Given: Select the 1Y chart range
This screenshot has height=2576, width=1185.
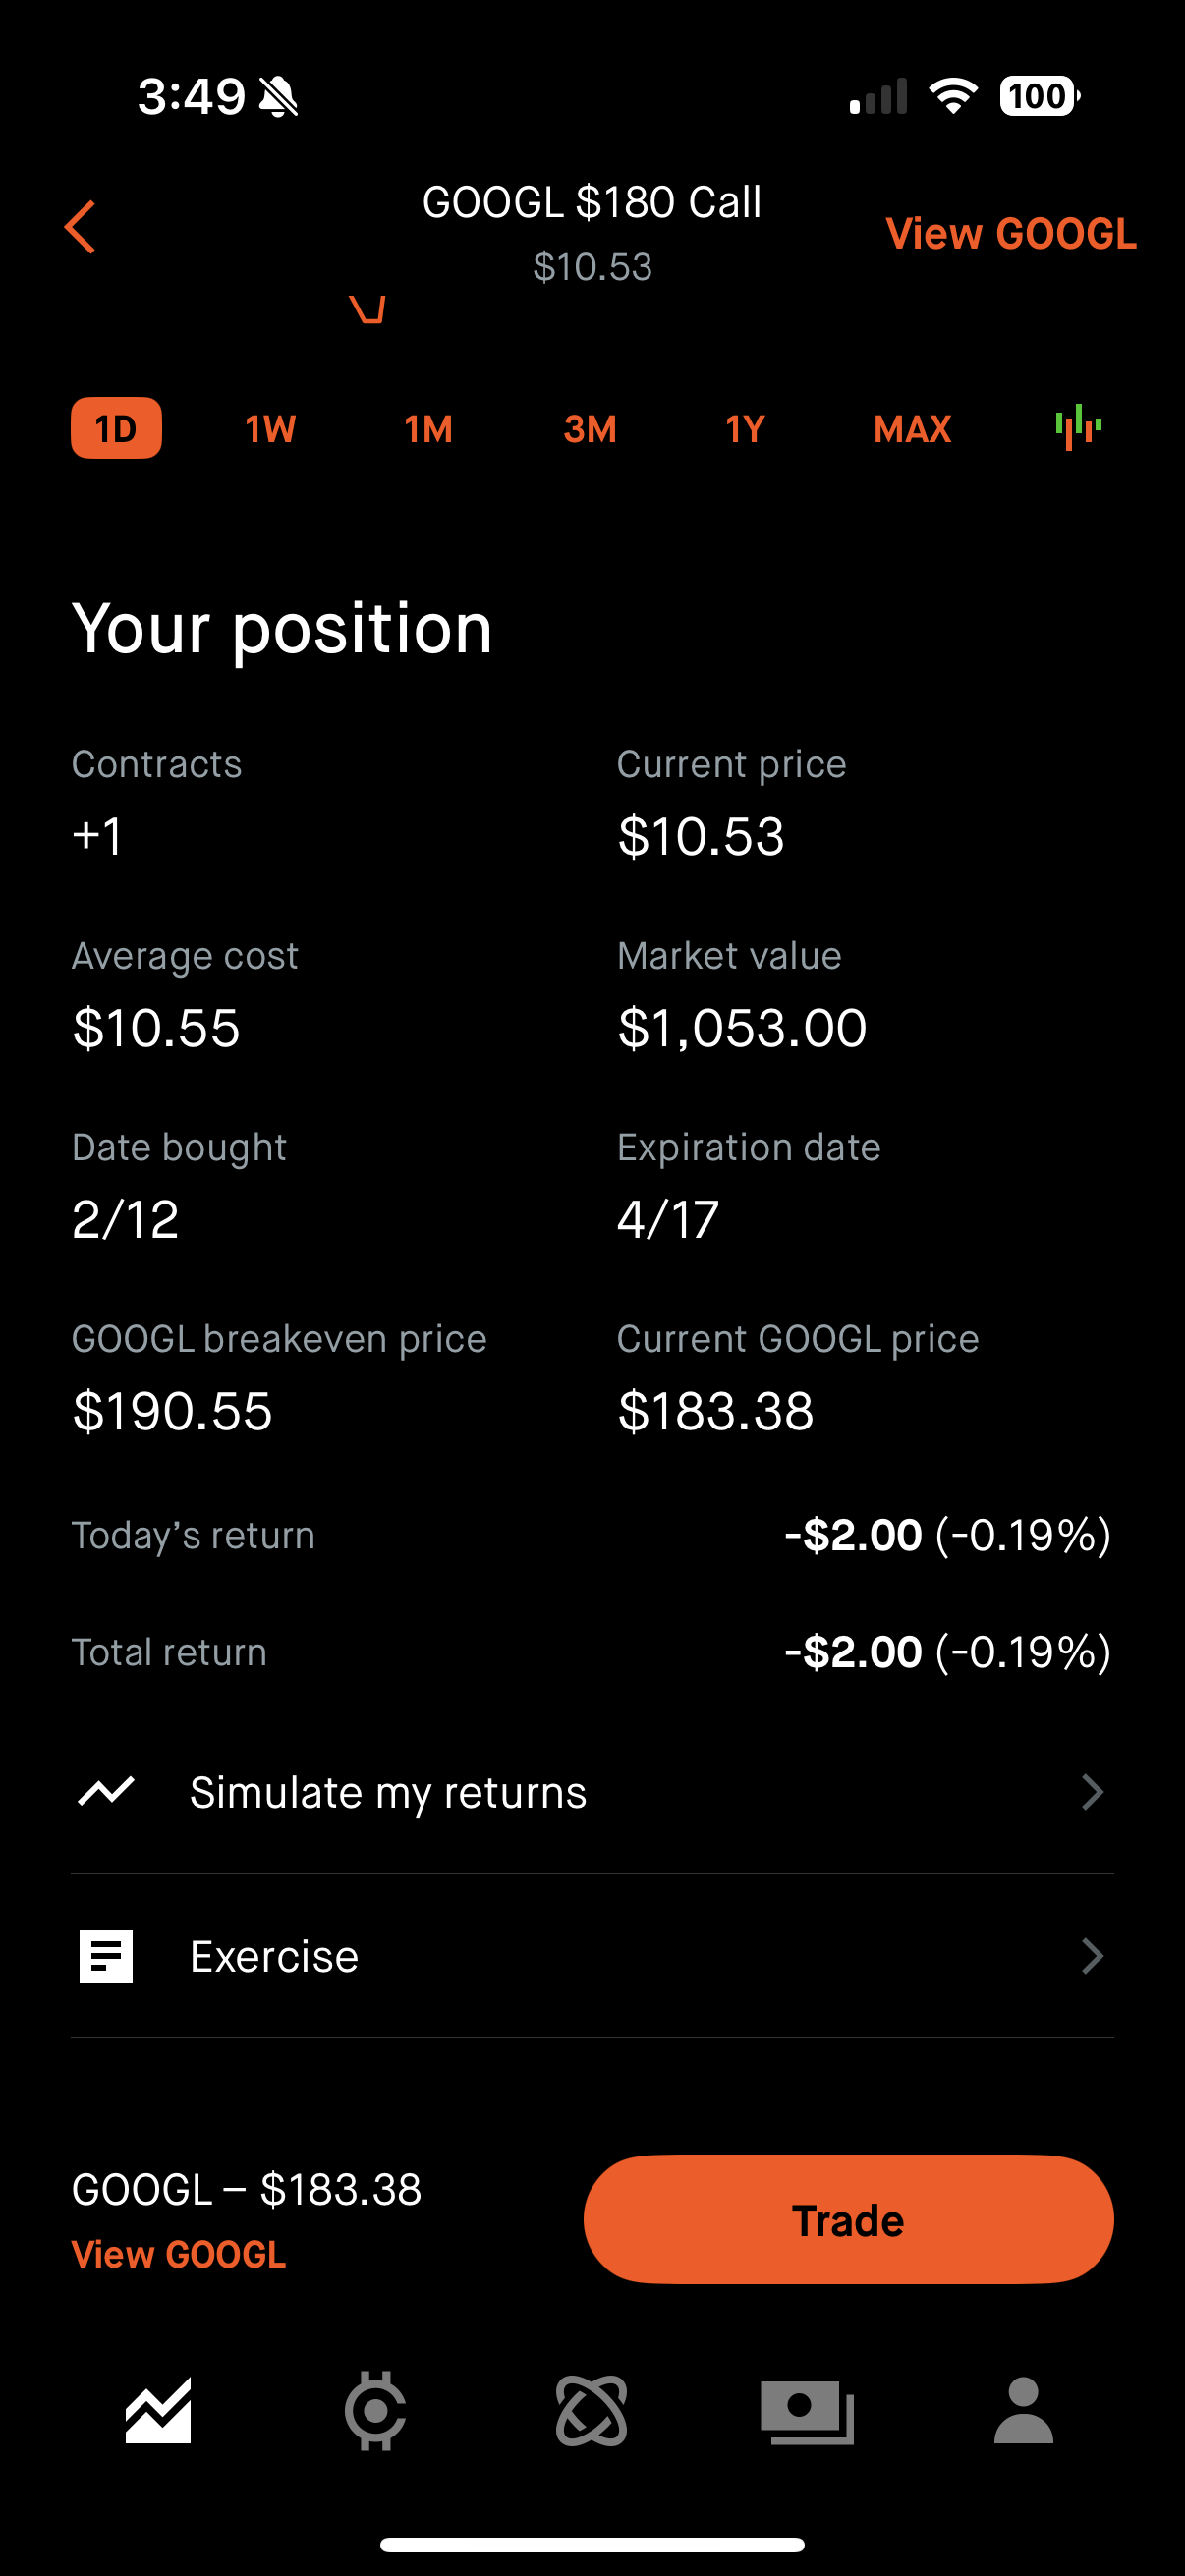Looking at the screenshot, I should point(745,429).
